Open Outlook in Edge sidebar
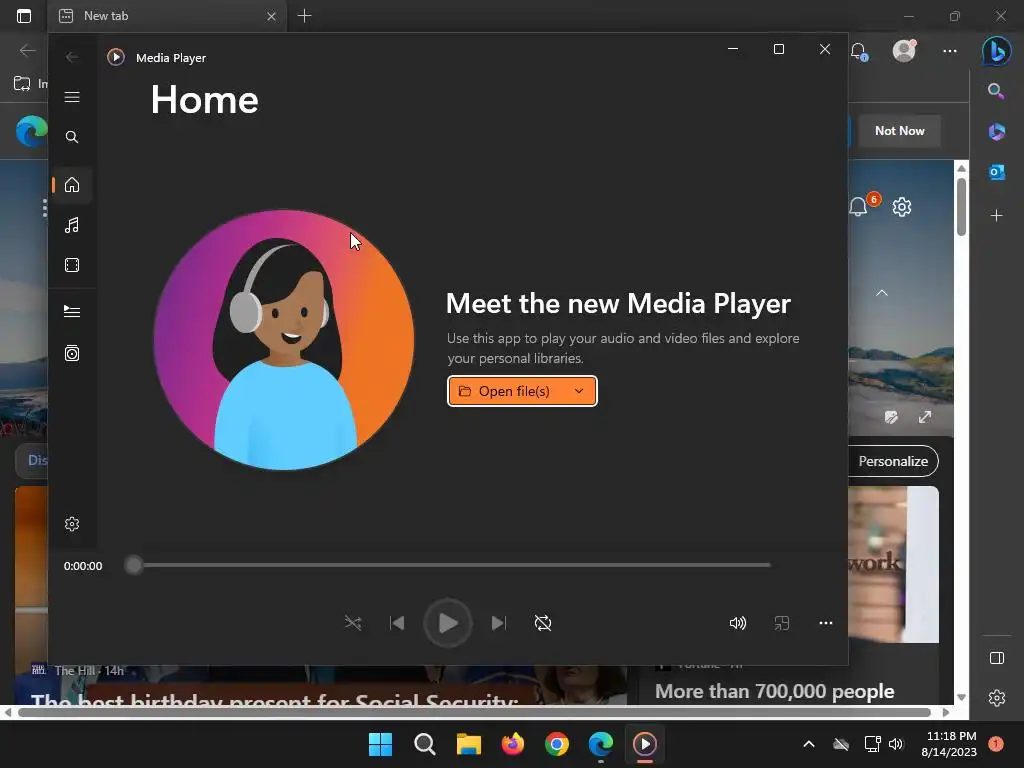The image size is (1024, 768). (x=997, y=172)
